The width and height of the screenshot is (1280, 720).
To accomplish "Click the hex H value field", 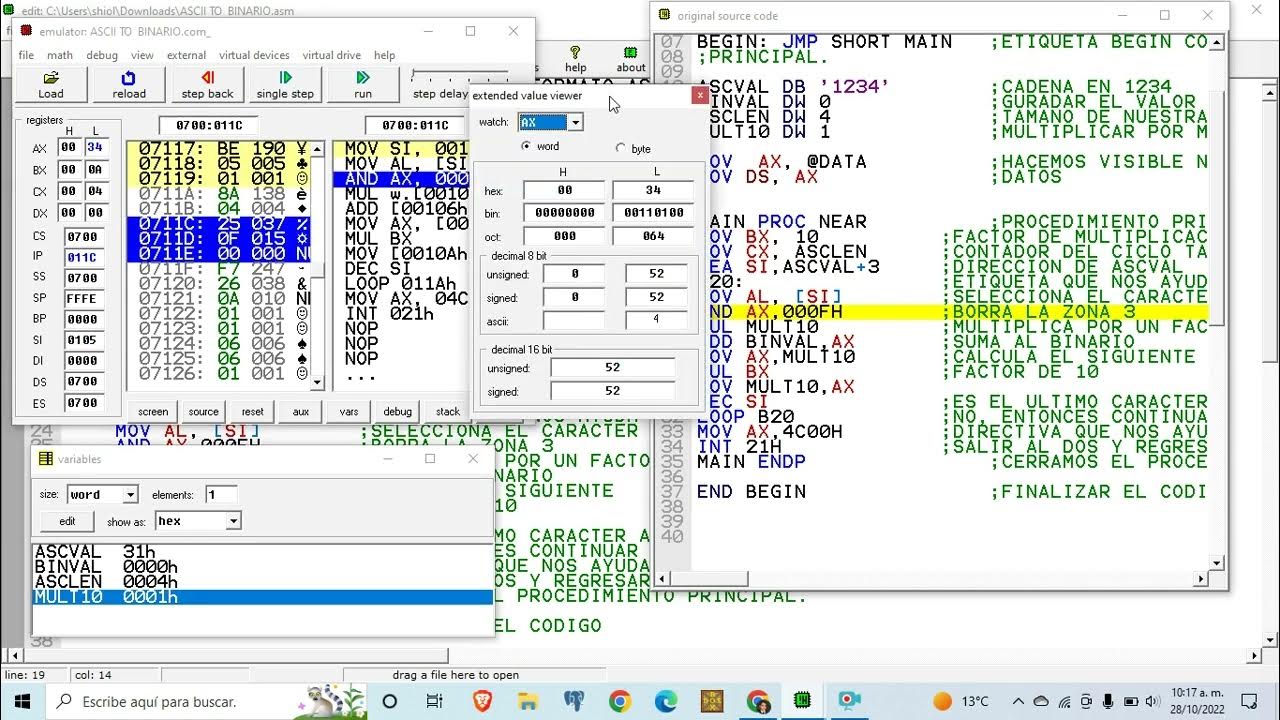I will click(564, 190).
